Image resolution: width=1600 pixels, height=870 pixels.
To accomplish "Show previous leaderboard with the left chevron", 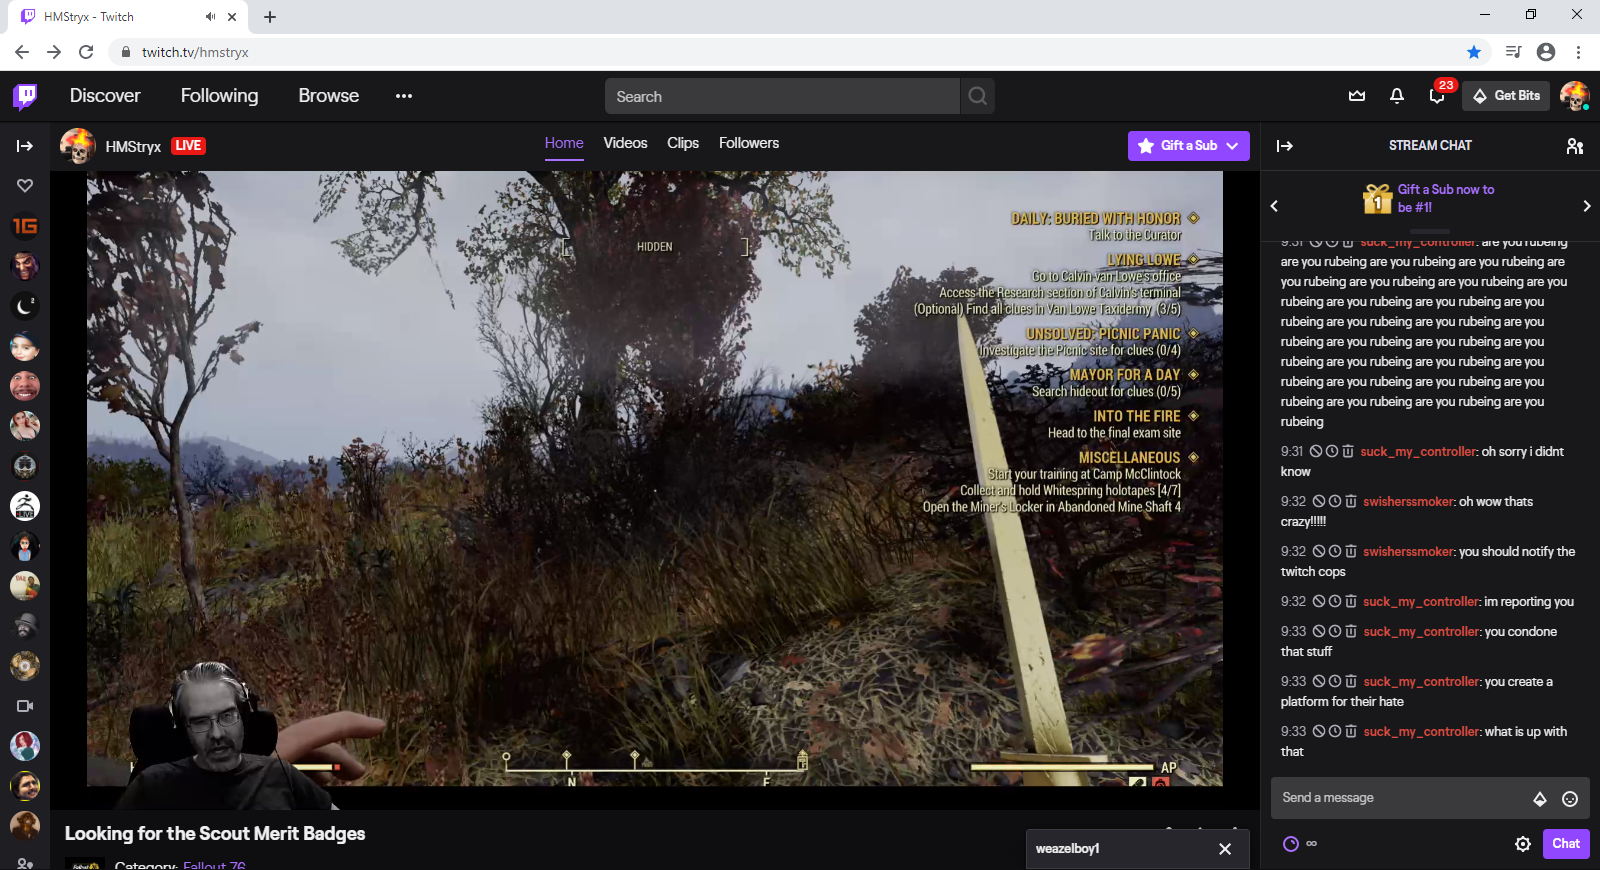I will click(x=1274, y=206).
